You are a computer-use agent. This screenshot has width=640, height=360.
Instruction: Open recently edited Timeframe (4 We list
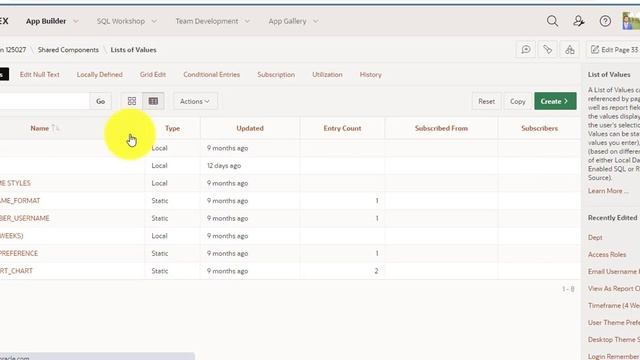tap(614, 306)
